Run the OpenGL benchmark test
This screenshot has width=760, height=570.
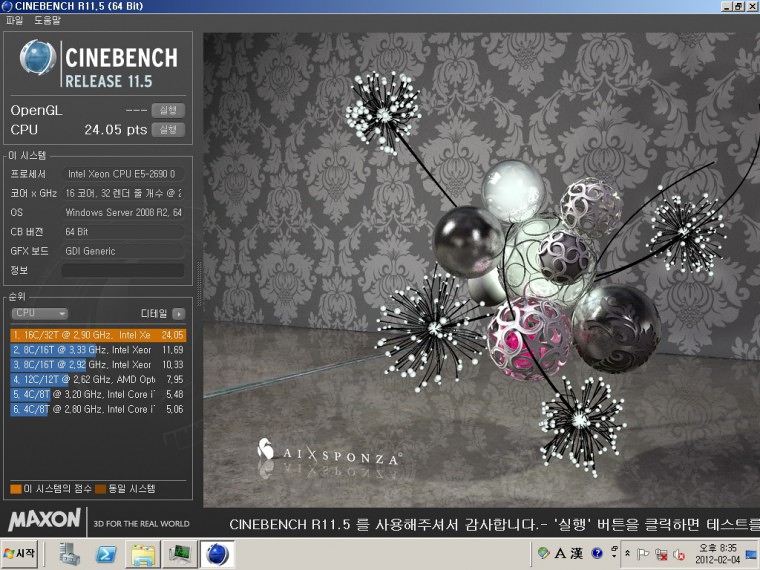click(x=168, y=111)
